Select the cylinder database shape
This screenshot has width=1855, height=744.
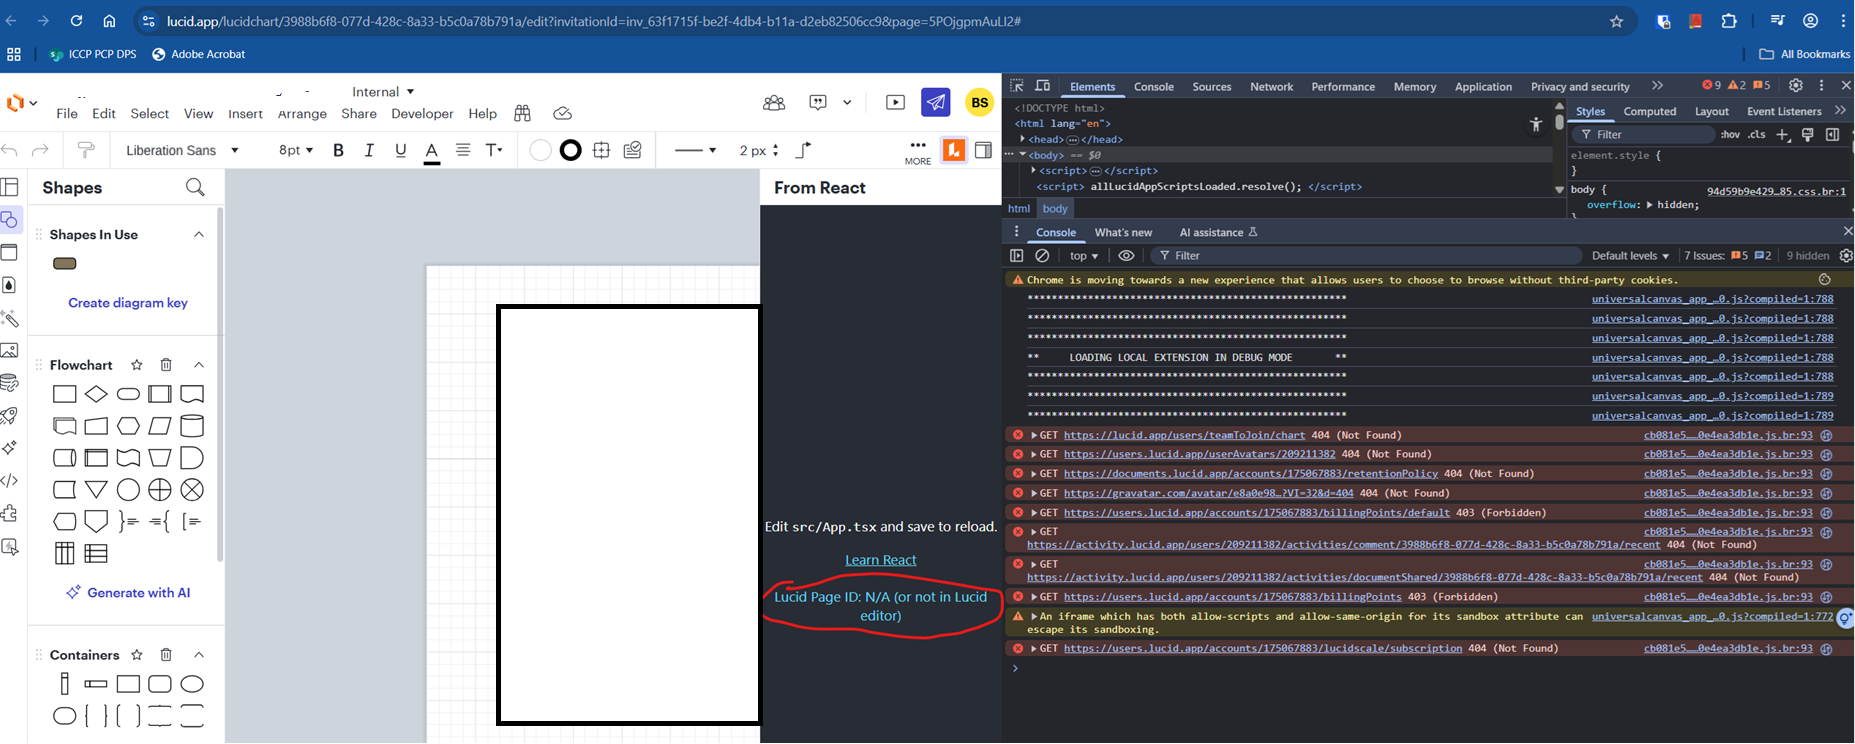click(x=192, y=426)
